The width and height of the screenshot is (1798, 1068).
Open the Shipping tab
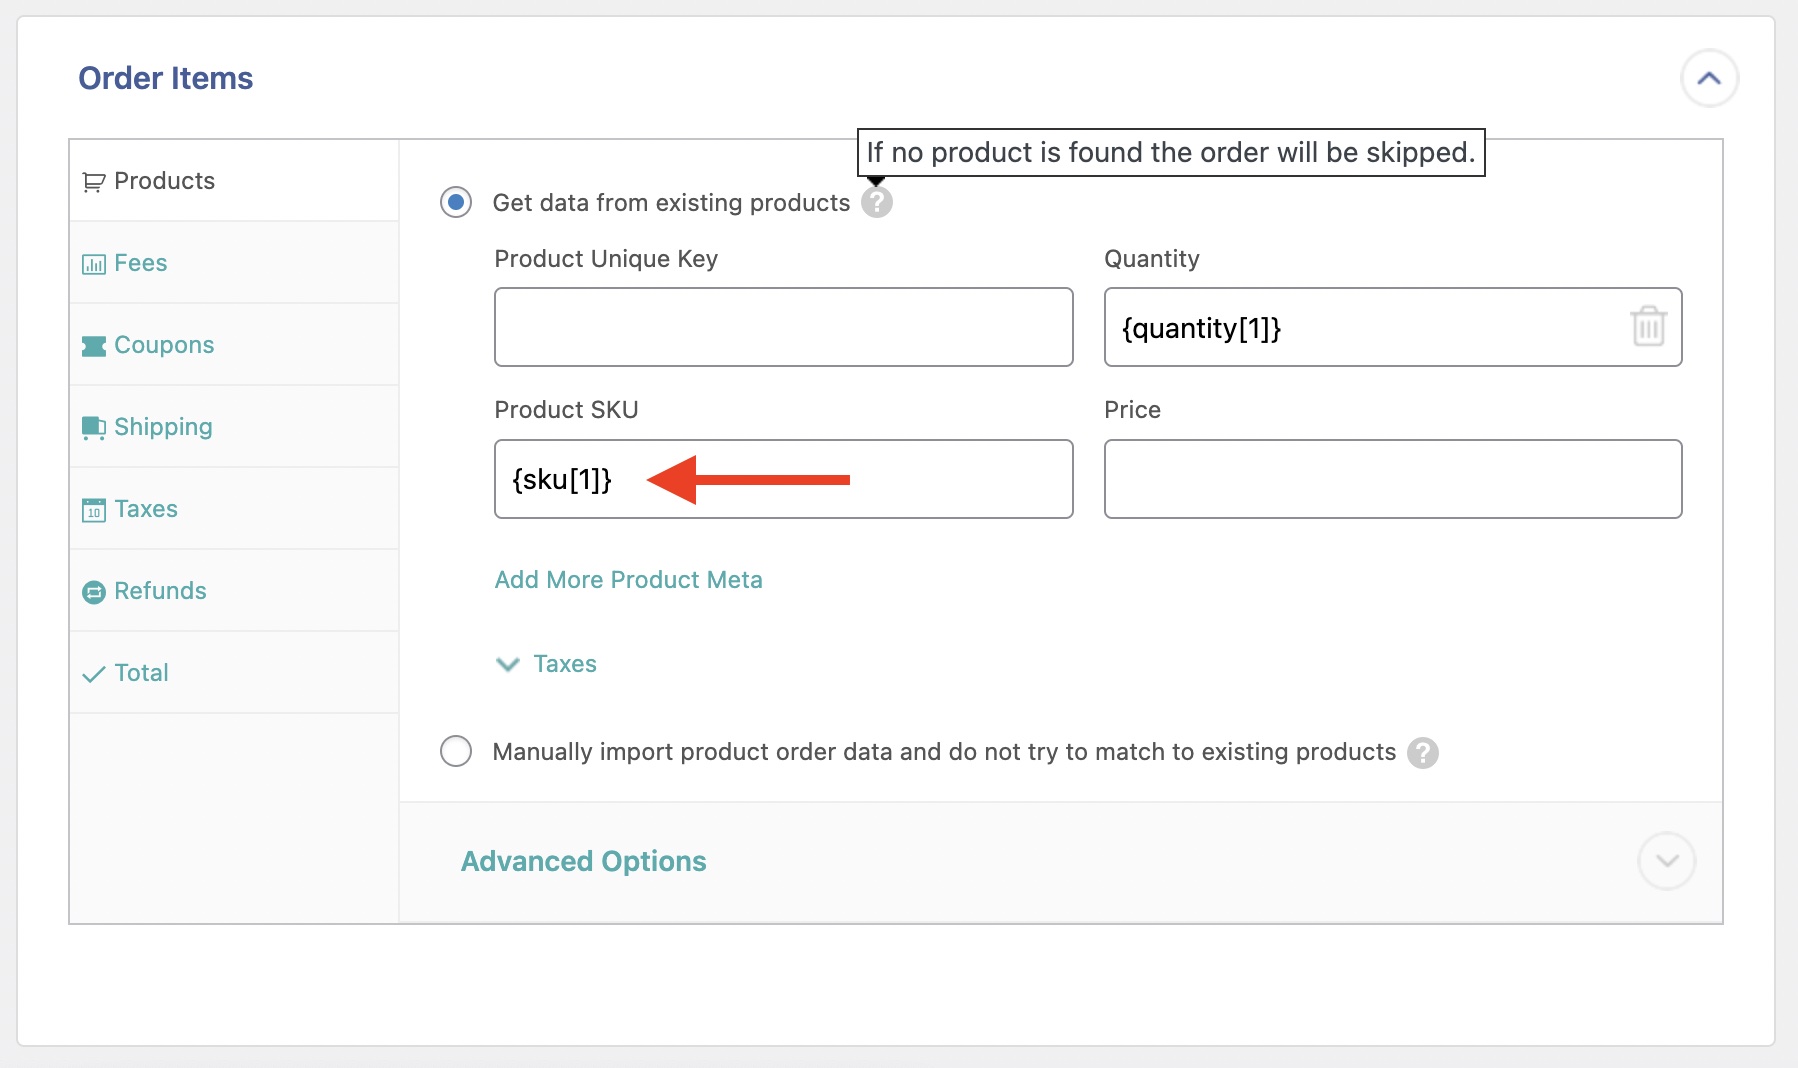163,427
